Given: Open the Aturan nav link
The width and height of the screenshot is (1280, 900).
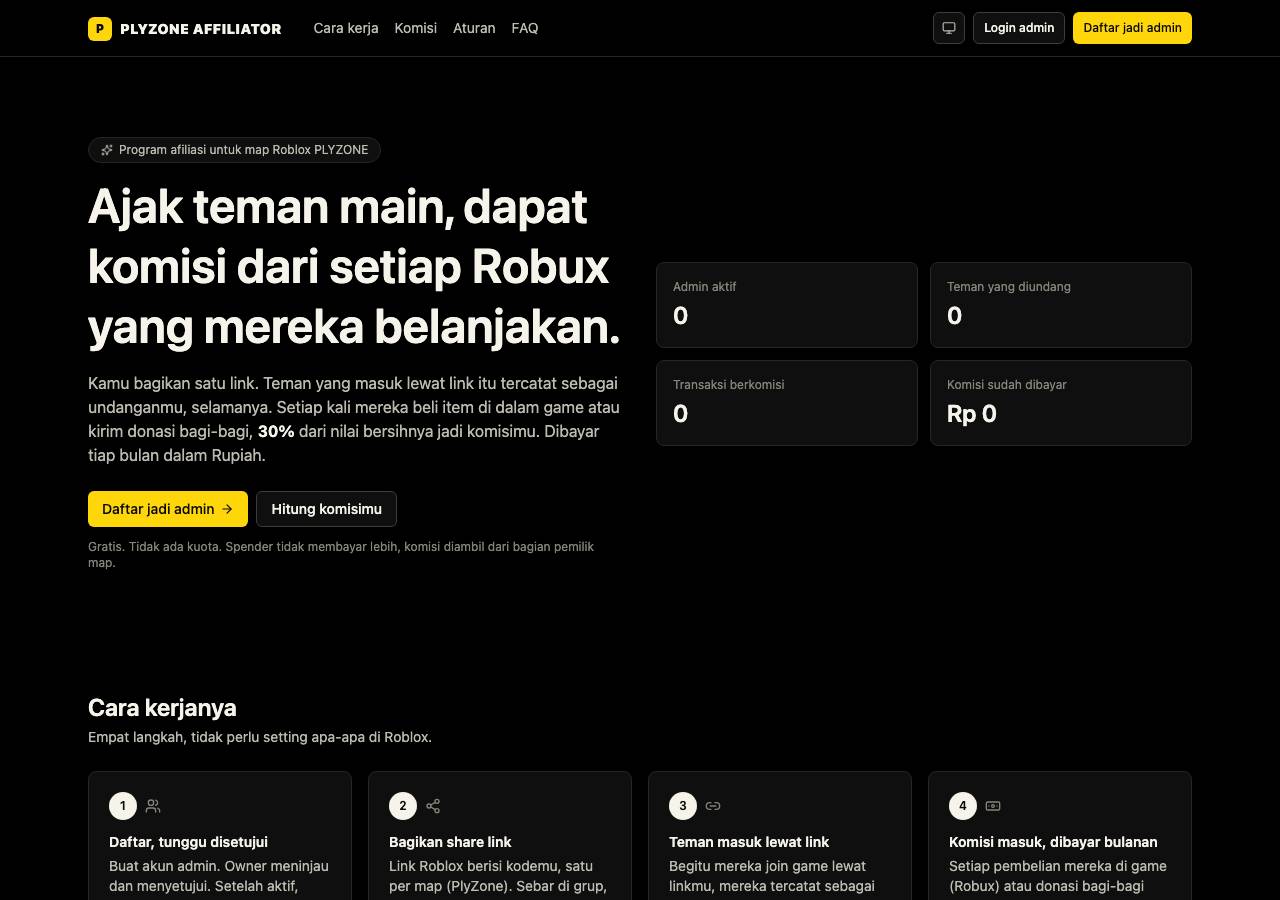Looking at the screenshot, I should click(x=474, y=28).
